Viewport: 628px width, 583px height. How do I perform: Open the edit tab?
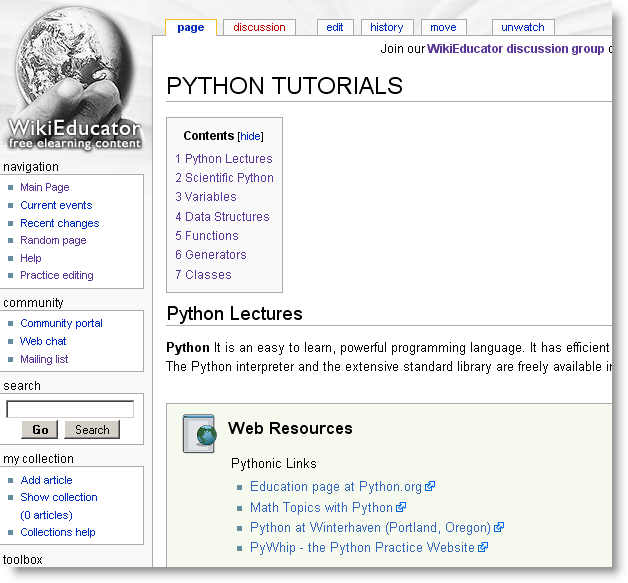335,27
